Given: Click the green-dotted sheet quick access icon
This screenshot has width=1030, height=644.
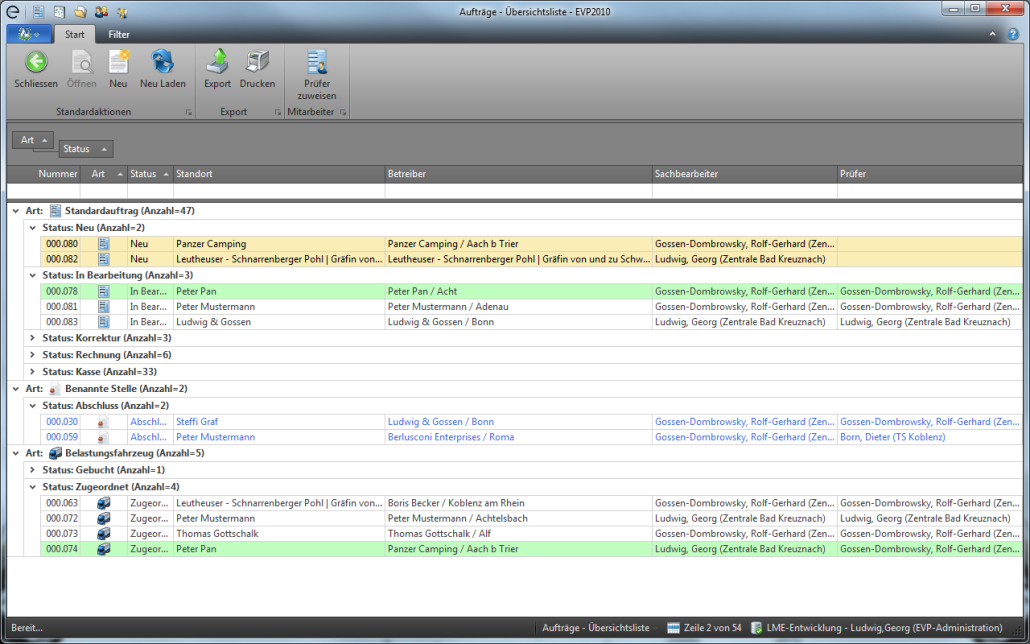Looking at the screenshot, I should point(60,12).
